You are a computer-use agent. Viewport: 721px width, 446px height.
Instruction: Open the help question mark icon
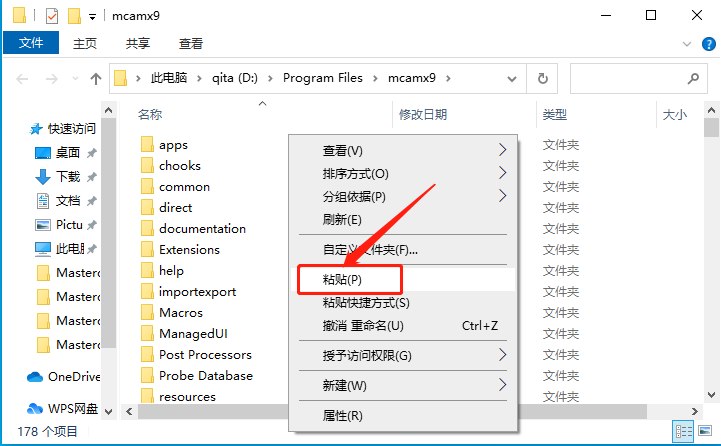pos(709,44)
